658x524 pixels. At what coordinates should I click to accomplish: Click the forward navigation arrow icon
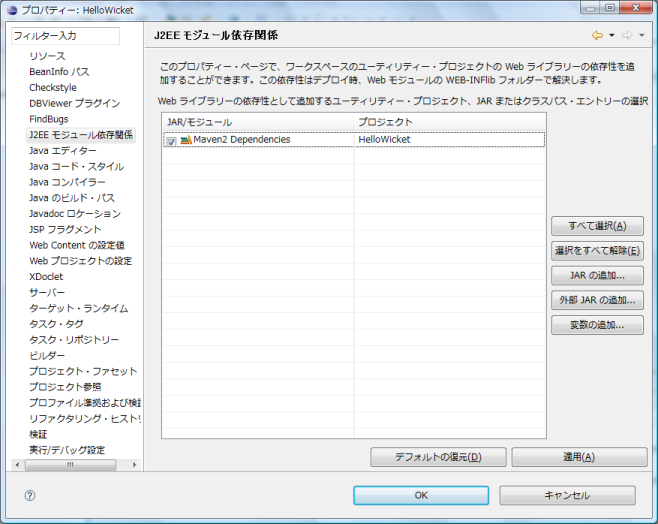(627, 35)
